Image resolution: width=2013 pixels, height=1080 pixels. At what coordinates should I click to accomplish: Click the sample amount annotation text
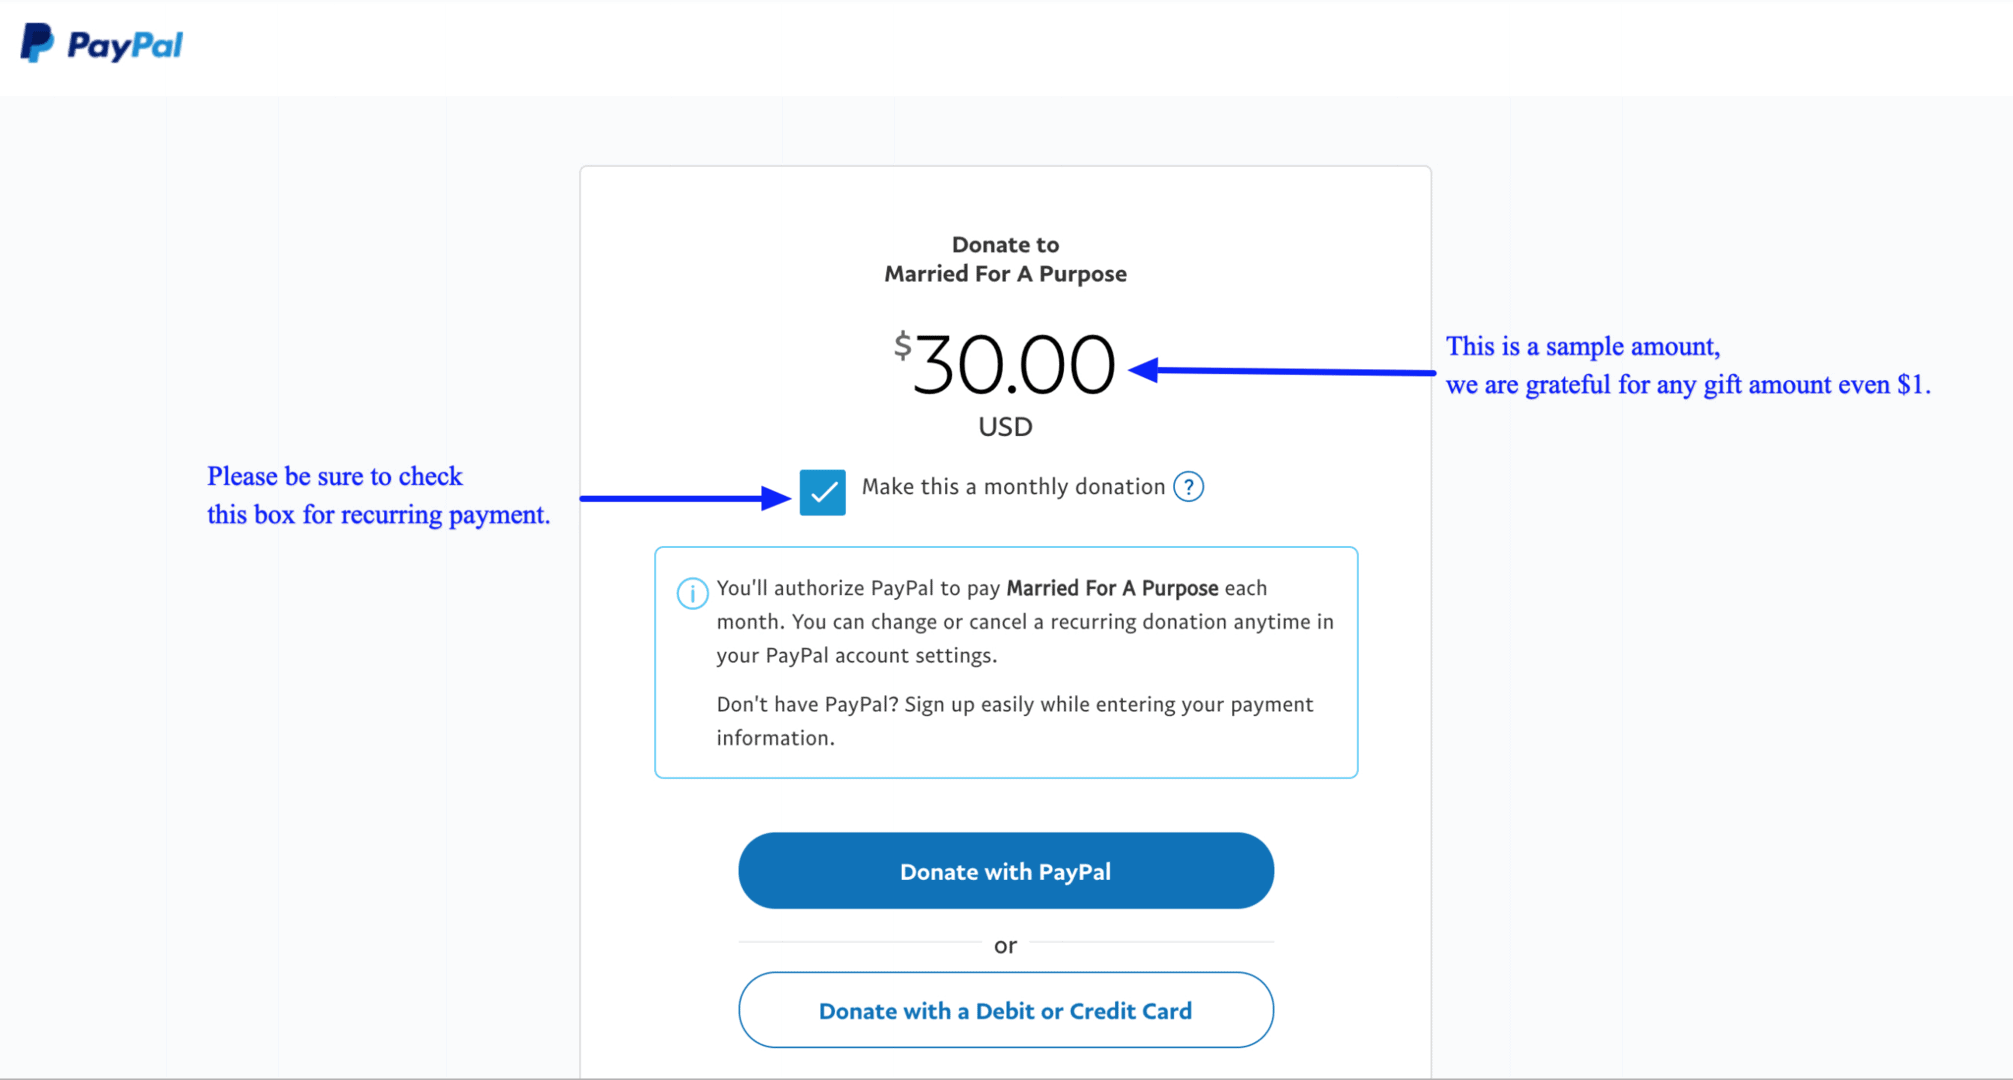pos(1688,365)
